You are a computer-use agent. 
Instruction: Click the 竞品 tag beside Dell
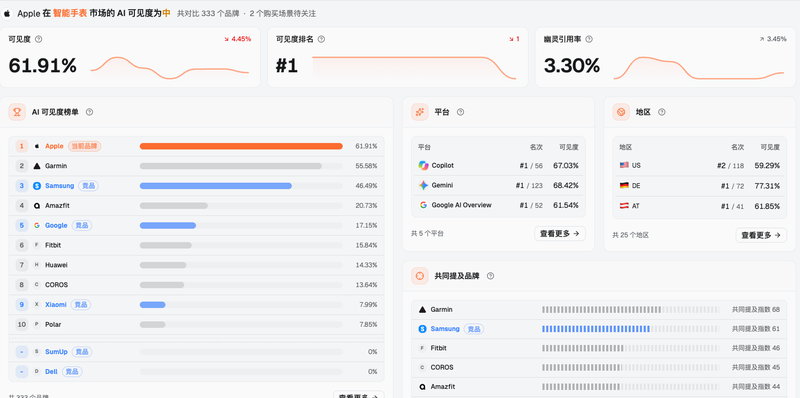[72, 371]
